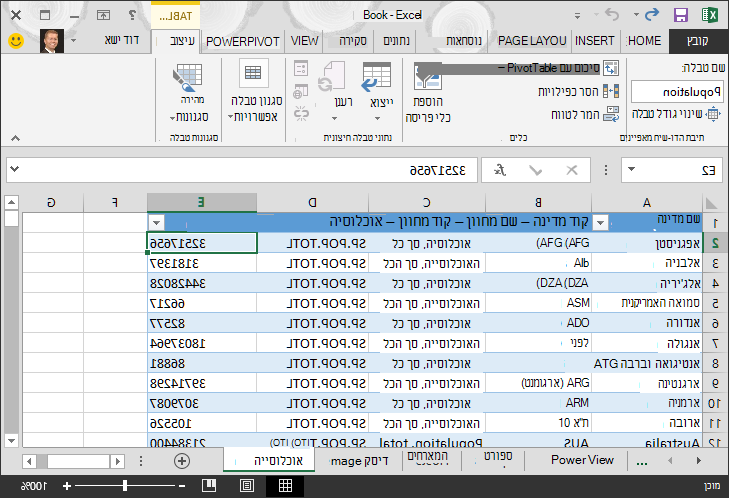Open the POWERPIVOT ribbon tab
The image size is (729, 498).
tap(242, 42)
